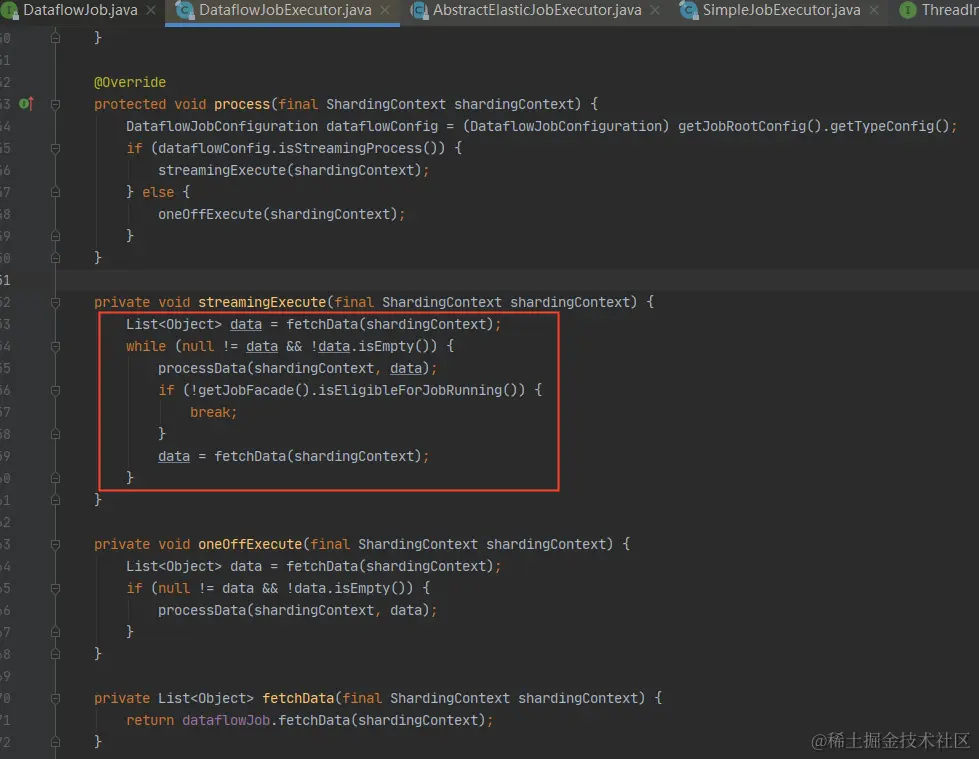Close the DataflowJob.java tab
The image size is (979, 759).
pos(151,11)
